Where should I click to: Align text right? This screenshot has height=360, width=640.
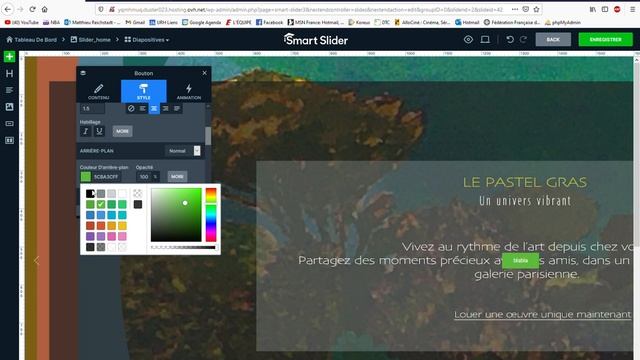click(x=165, y=109)
